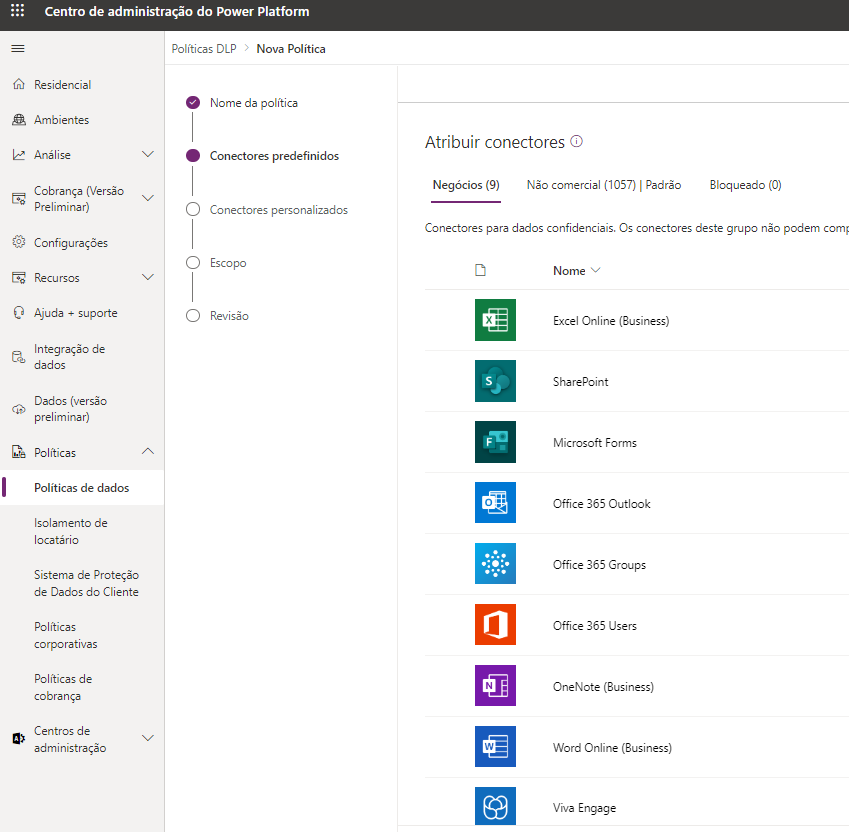Collapse the navigation hamburger menu
The width and height of the screenshot is (849, 832).
point(18,49)
